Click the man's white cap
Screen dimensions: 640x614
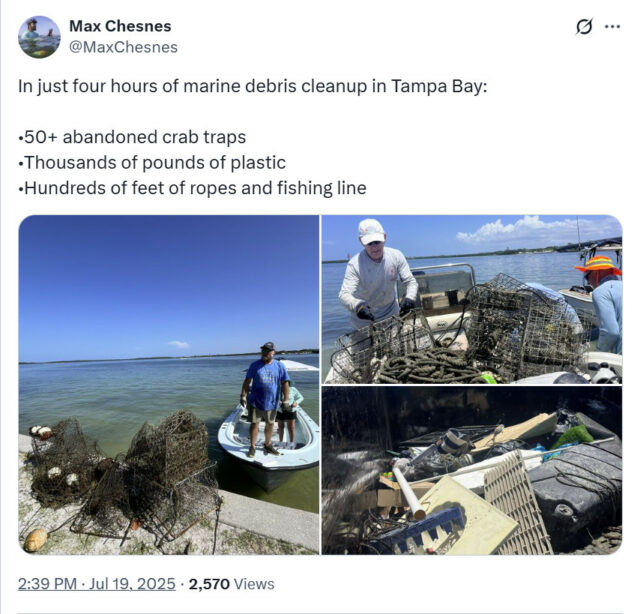click(371, 231)
